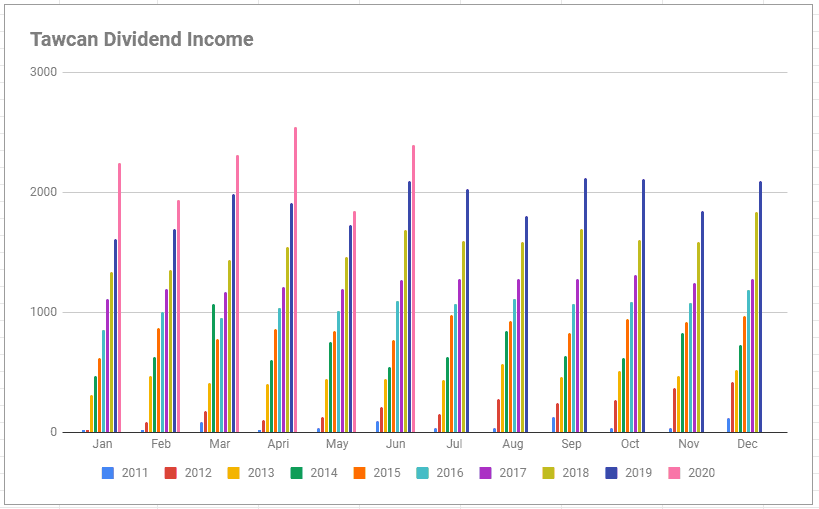Click the green 2014 legend swatch

point(297,473)
